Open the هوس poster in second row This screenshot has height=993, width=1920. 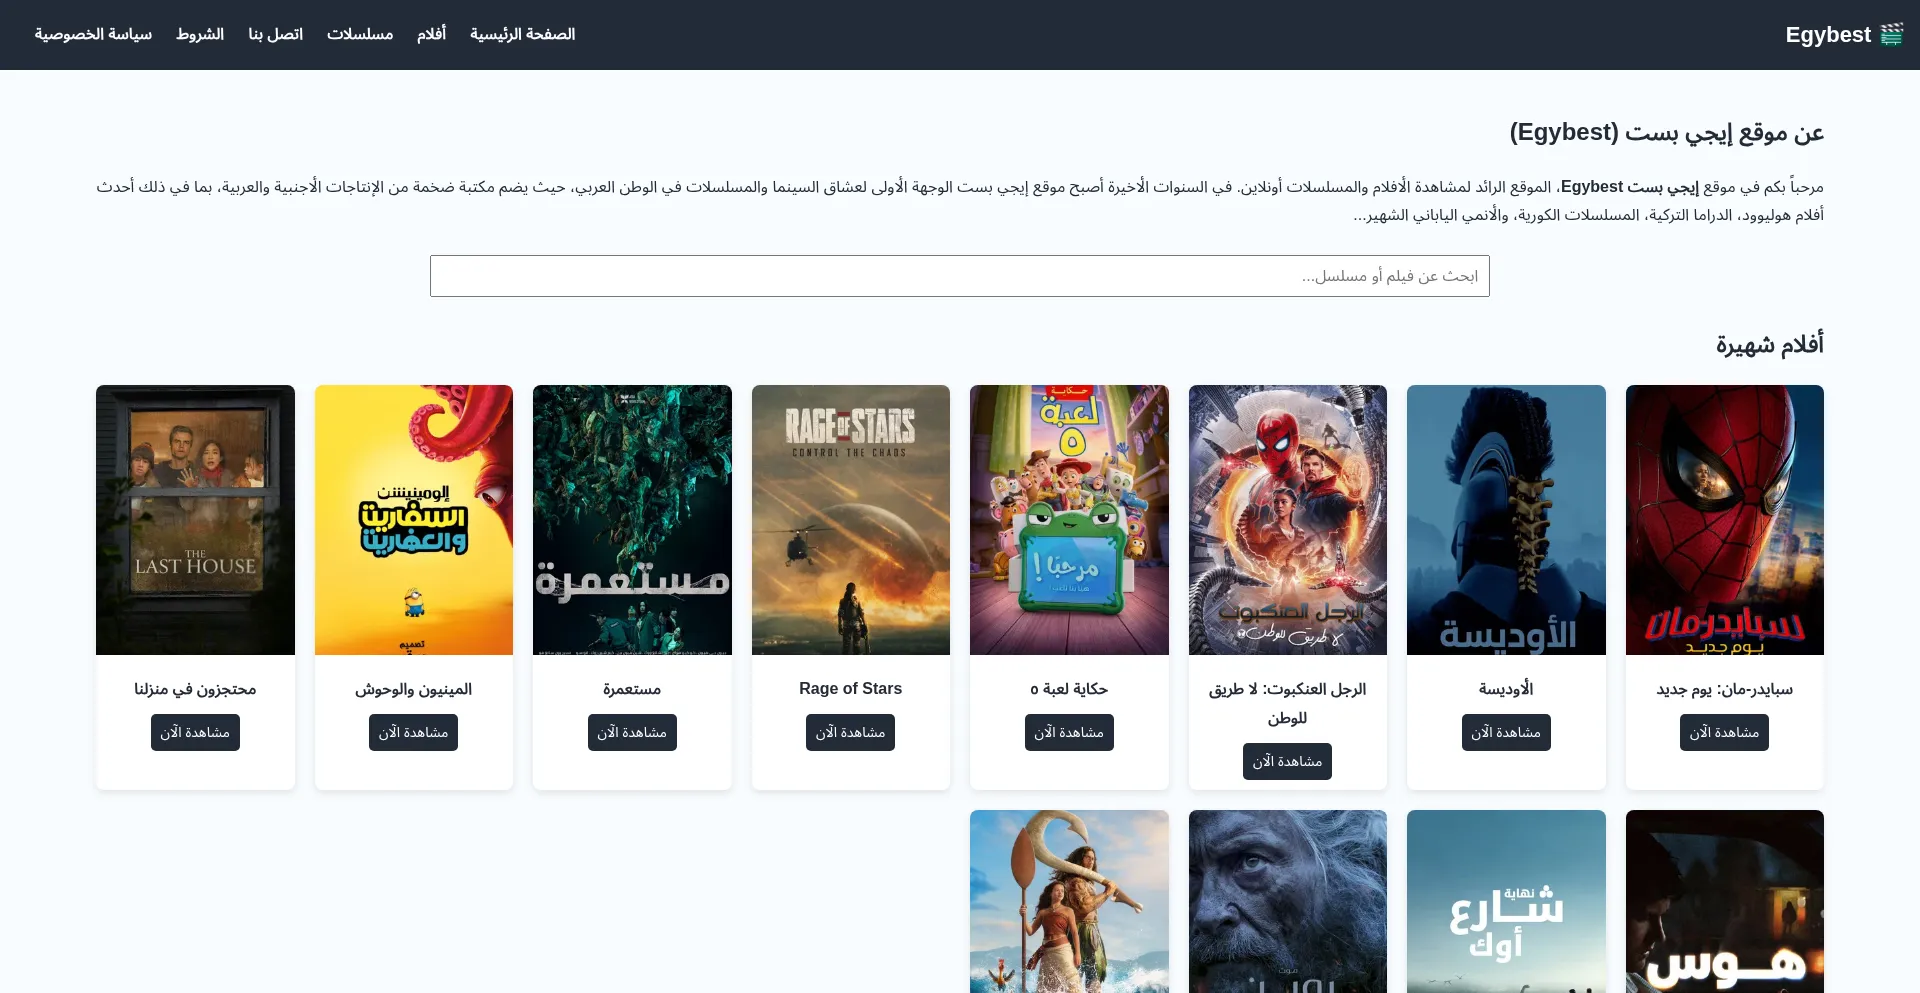(1725, 901)
